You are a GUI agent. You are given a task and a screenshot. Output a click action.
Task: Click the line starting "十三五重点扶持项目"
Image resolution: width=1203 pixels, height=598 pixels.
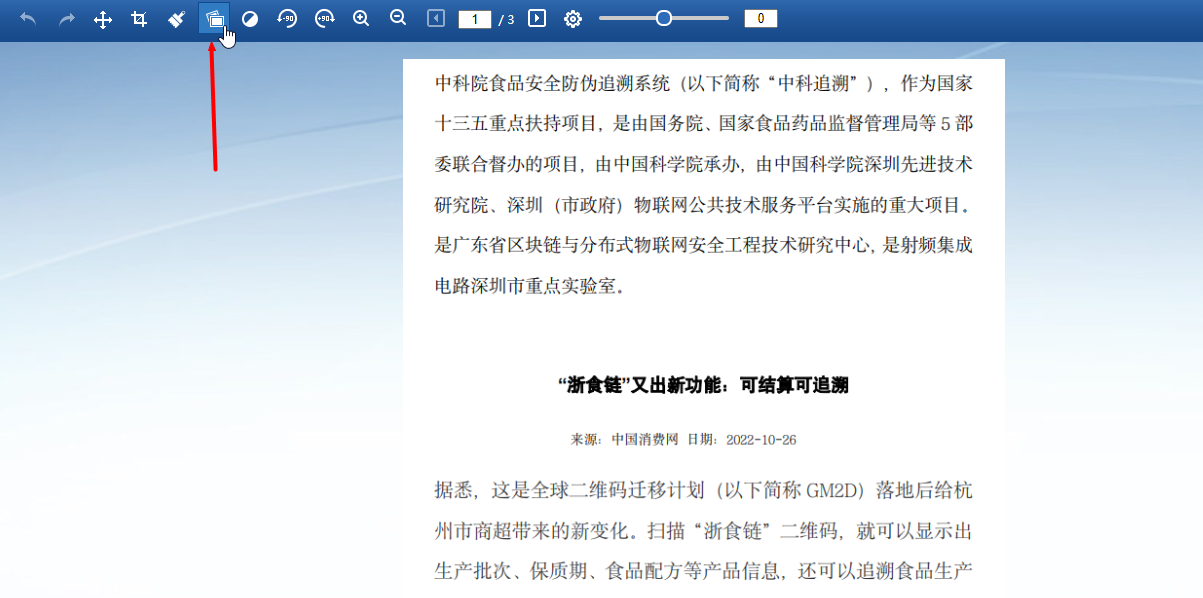pyautogui.click(x=704, y=124)
